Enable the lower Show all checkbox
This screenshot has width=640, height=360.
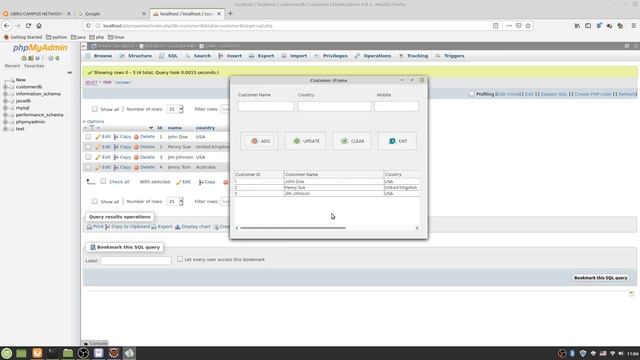tap(95, 201)
